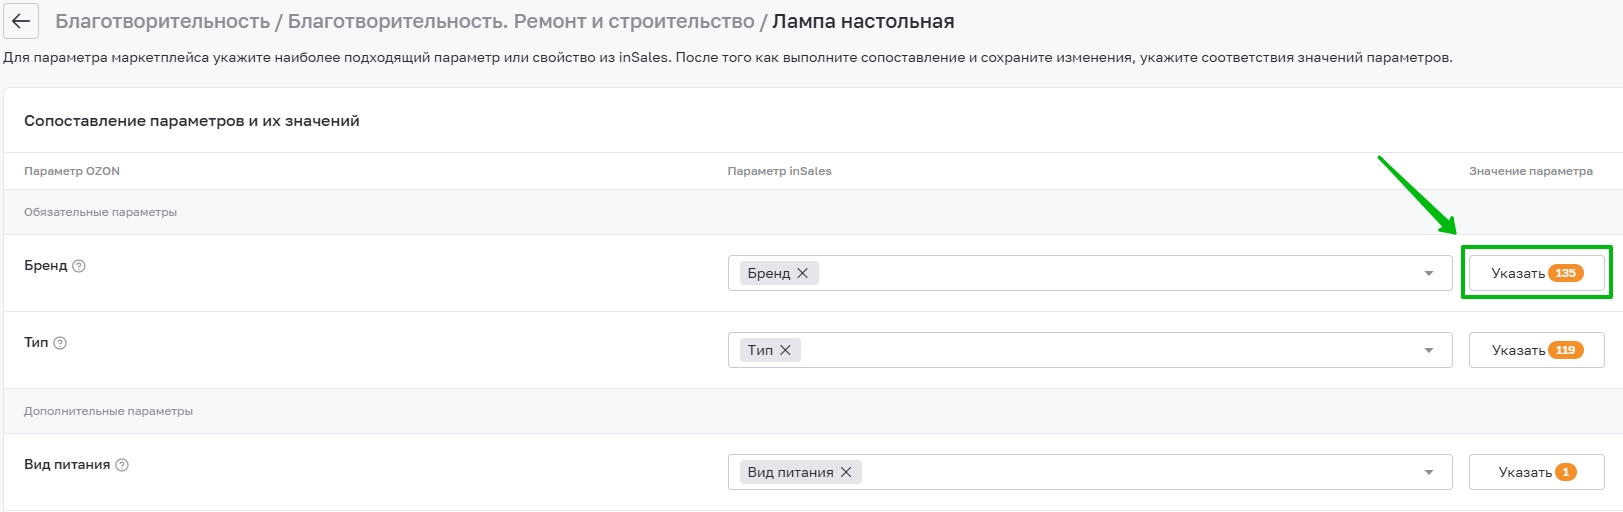Open help tooltip icon next to Бренд
This screenshot has height=512, width=1623.
click(x=79, y=266)
